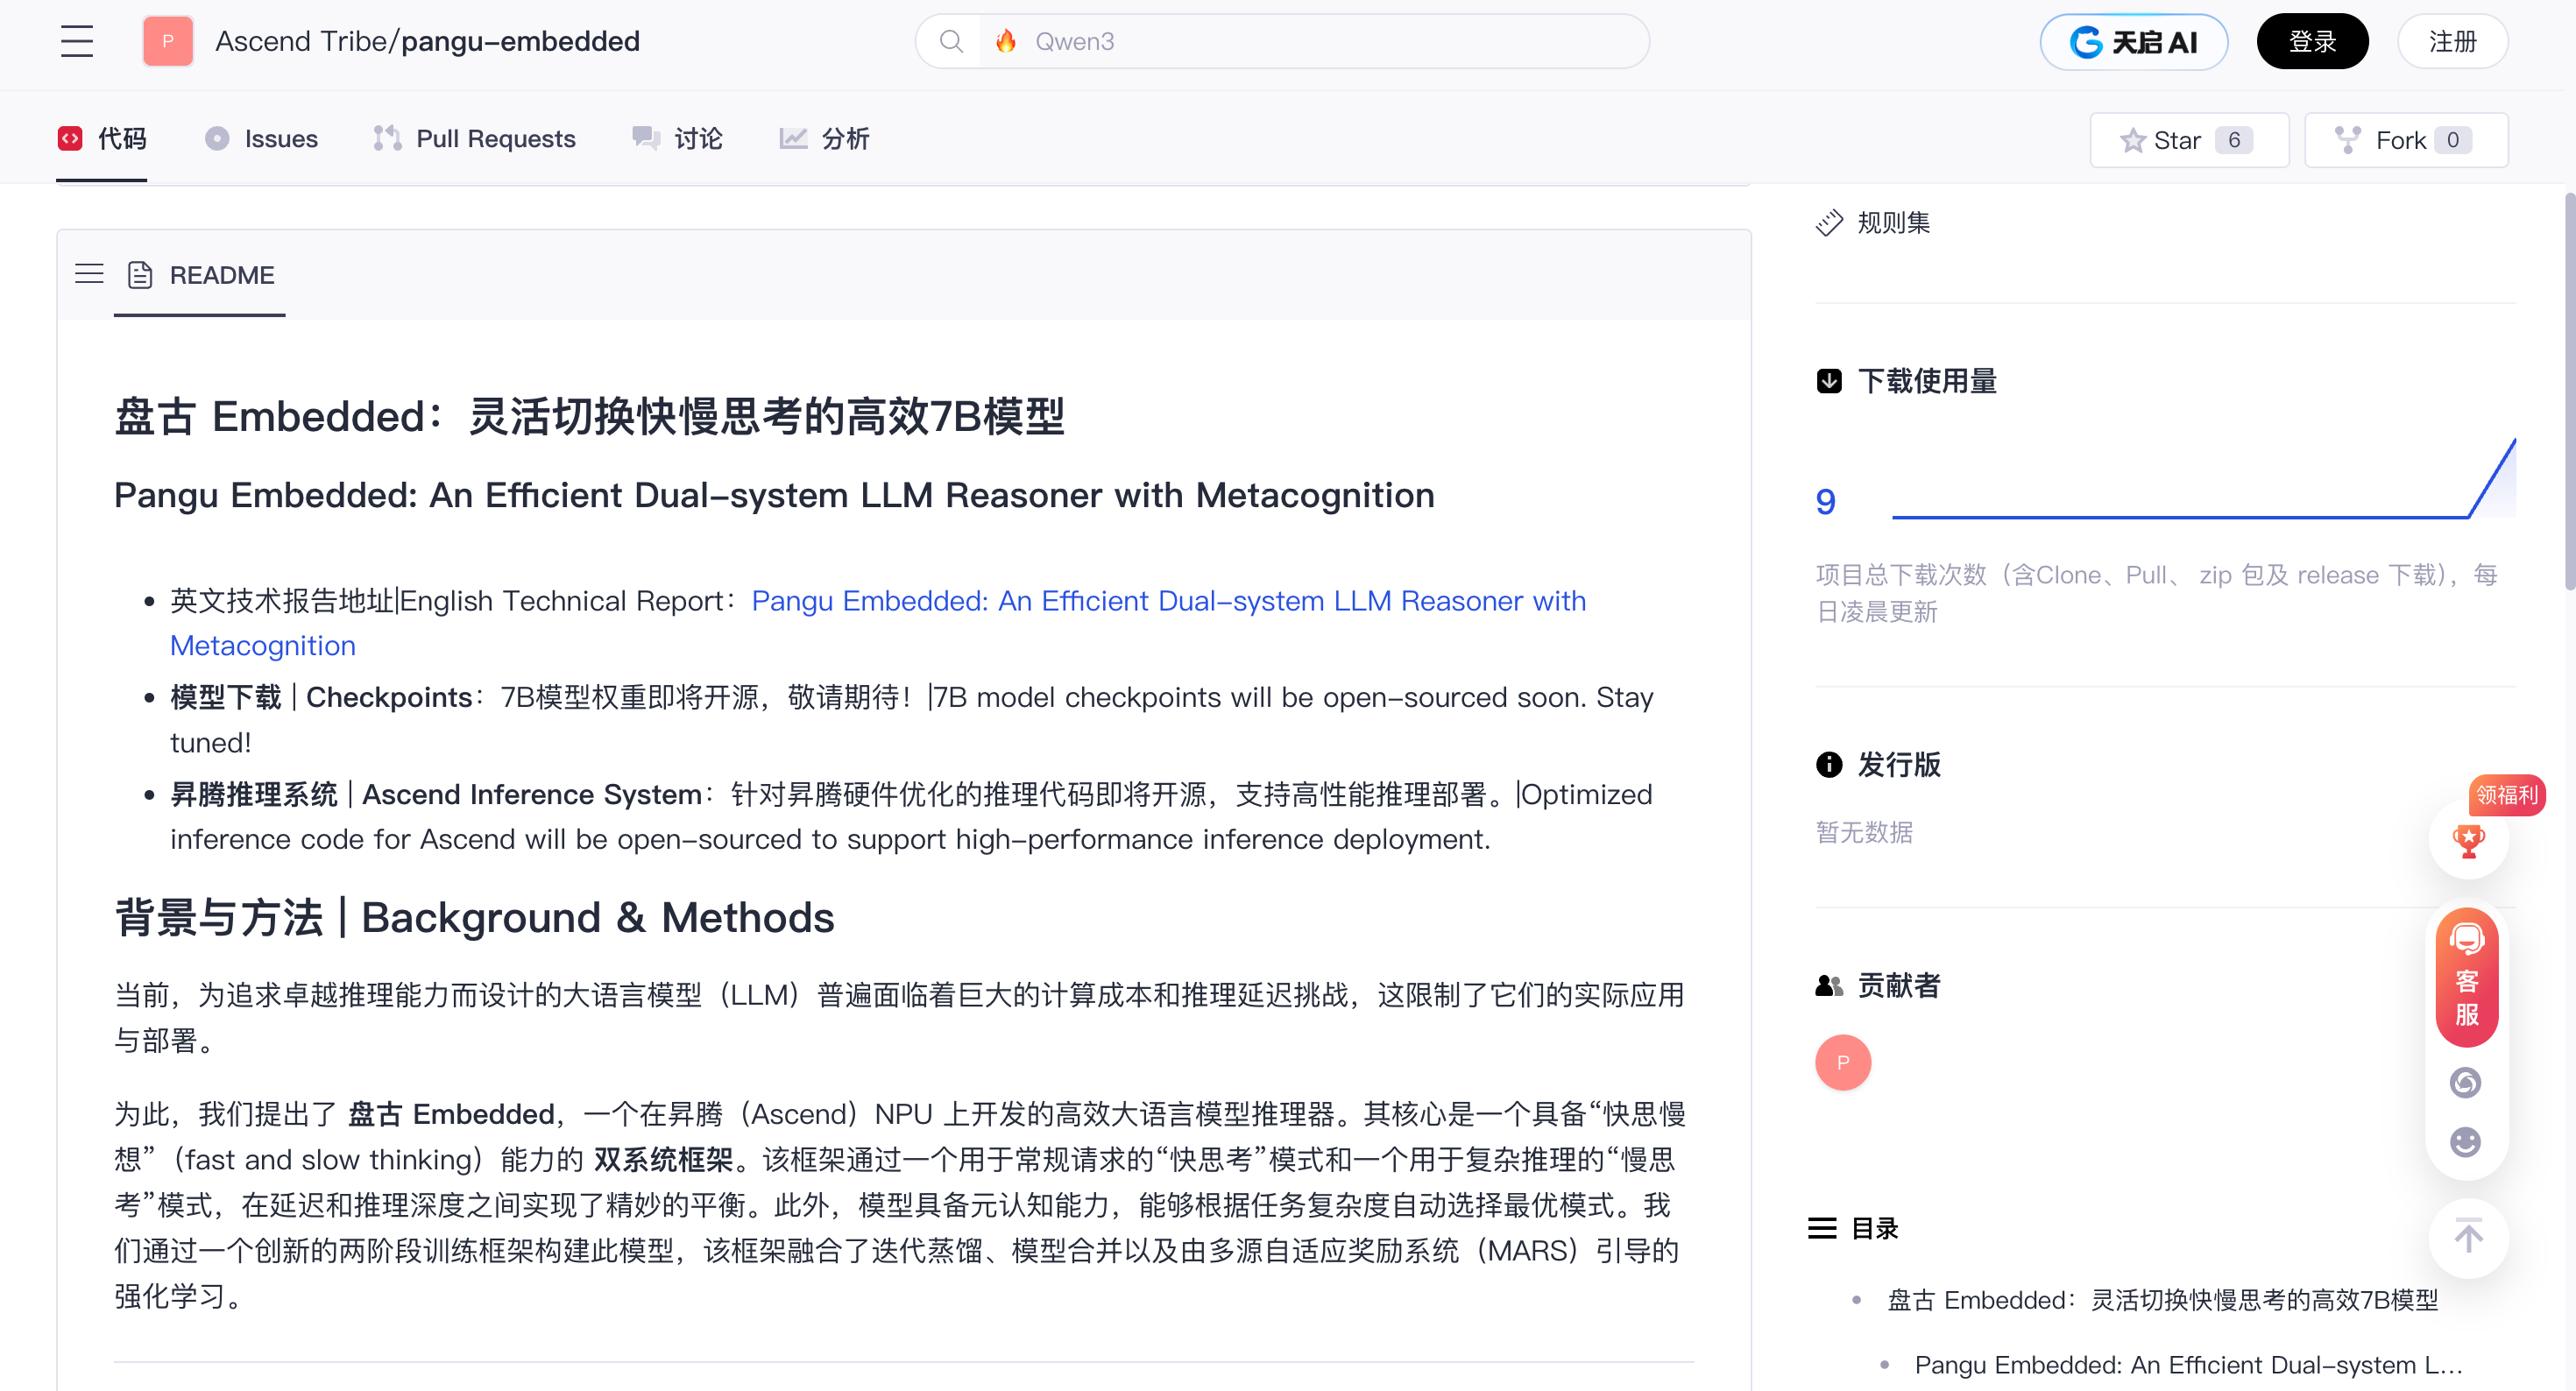
Task: Open the 领福利 trophy reward icon
Action: pyautogui.click(x=2467, y=840)
